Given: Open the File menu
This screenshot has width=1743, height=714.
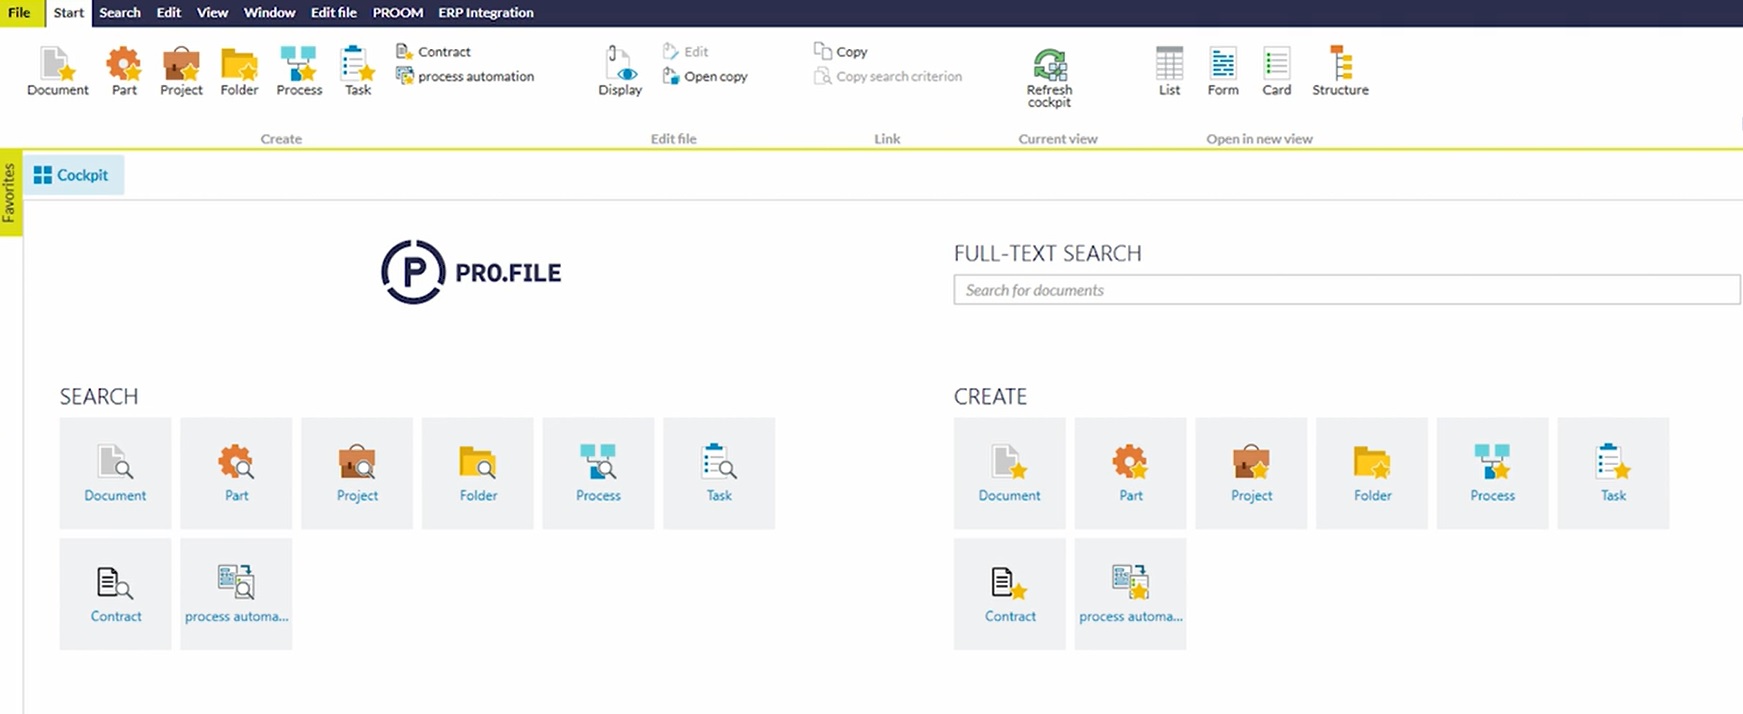Looking at the screenshot, I should (19, 13).
